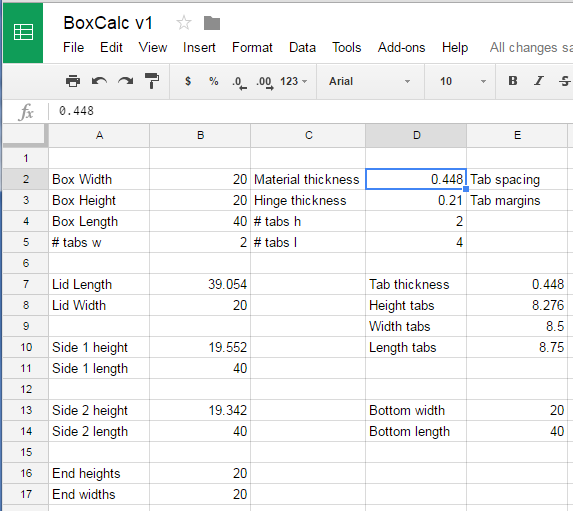This screenshot has height=511, width=573.
Task: Select row 13 header
Action: point(26,410)
